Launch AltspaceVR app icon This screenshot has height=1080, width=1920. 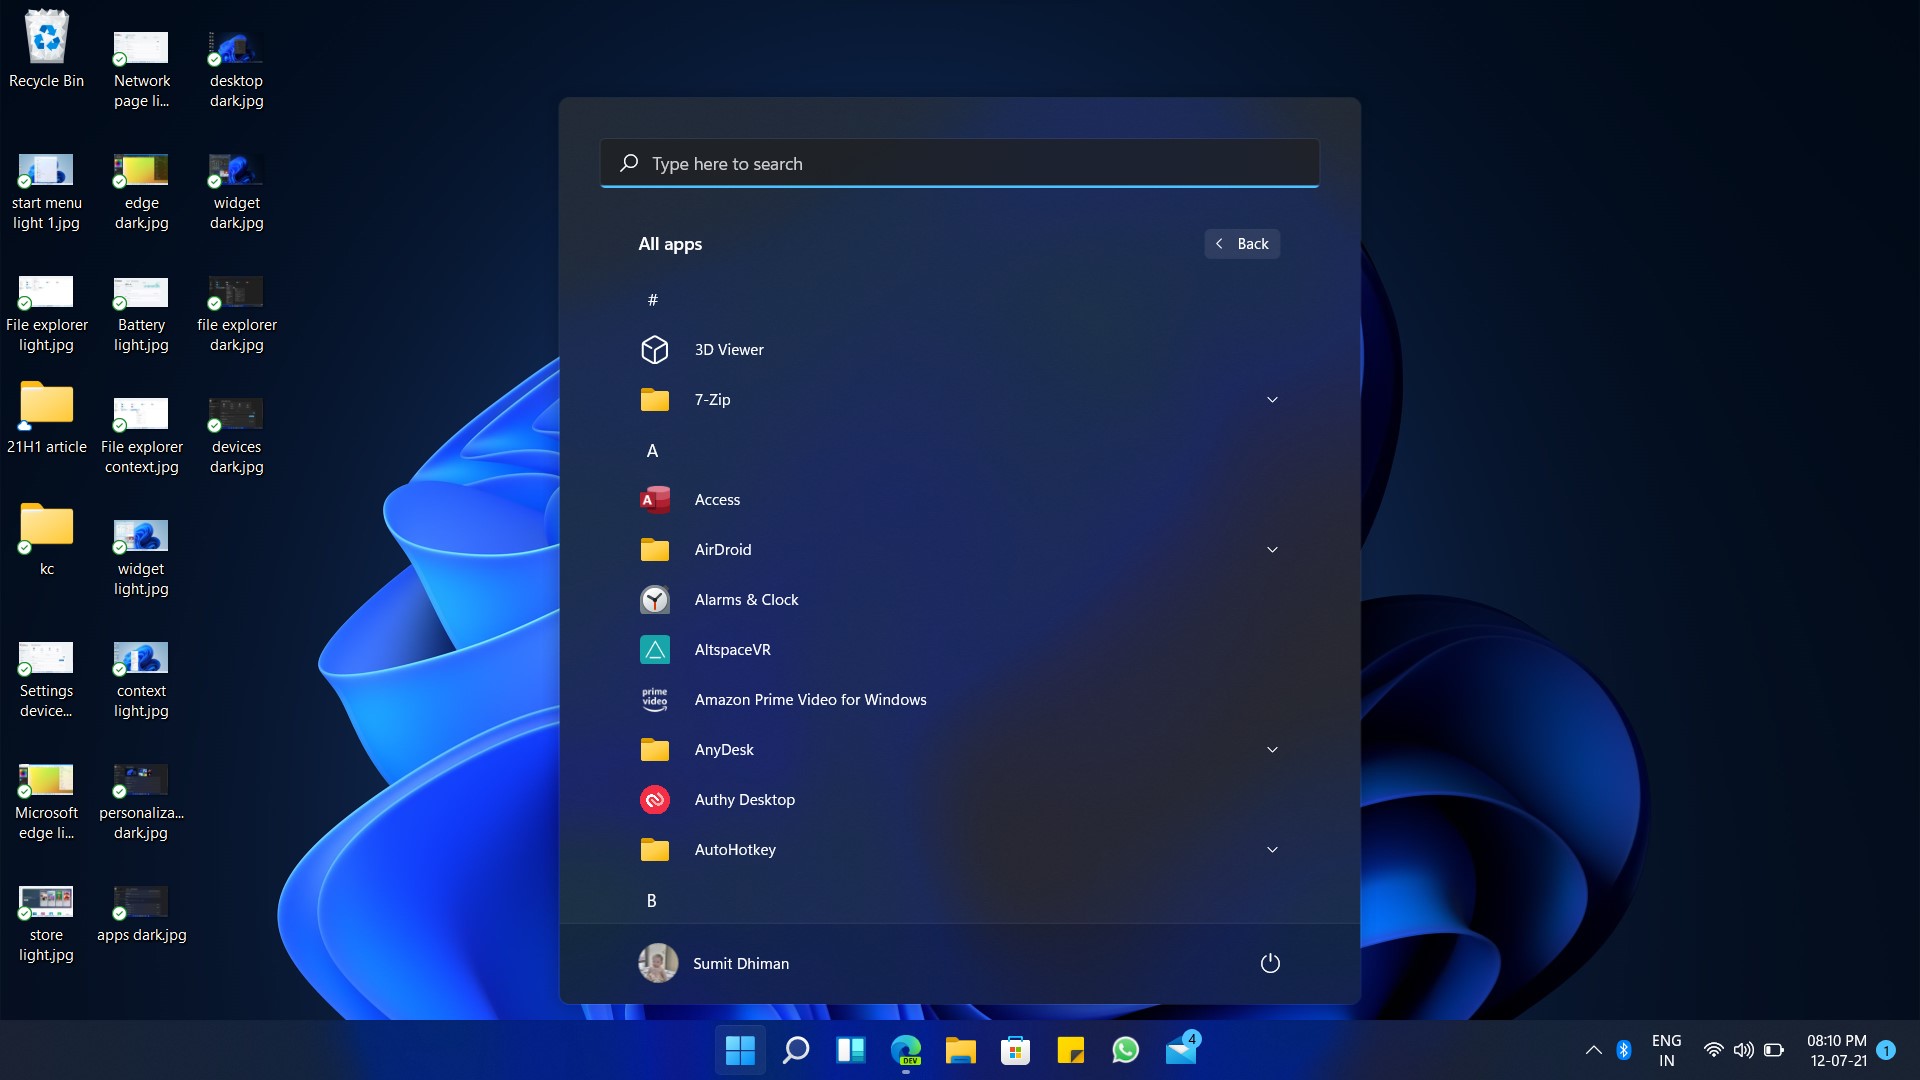655,650
